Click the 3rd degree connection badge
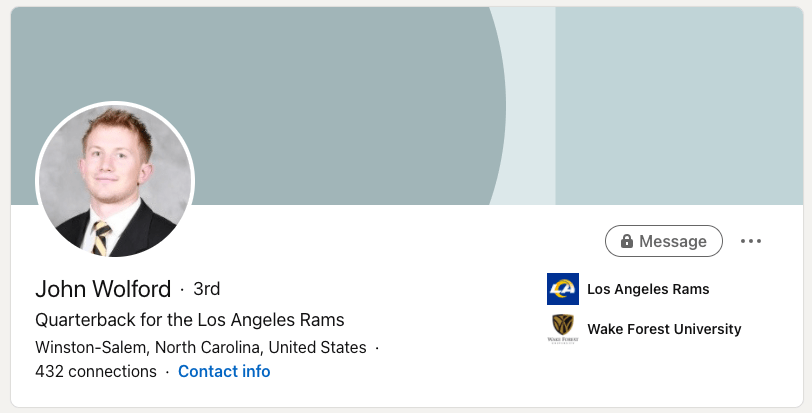 pos(206,289)
